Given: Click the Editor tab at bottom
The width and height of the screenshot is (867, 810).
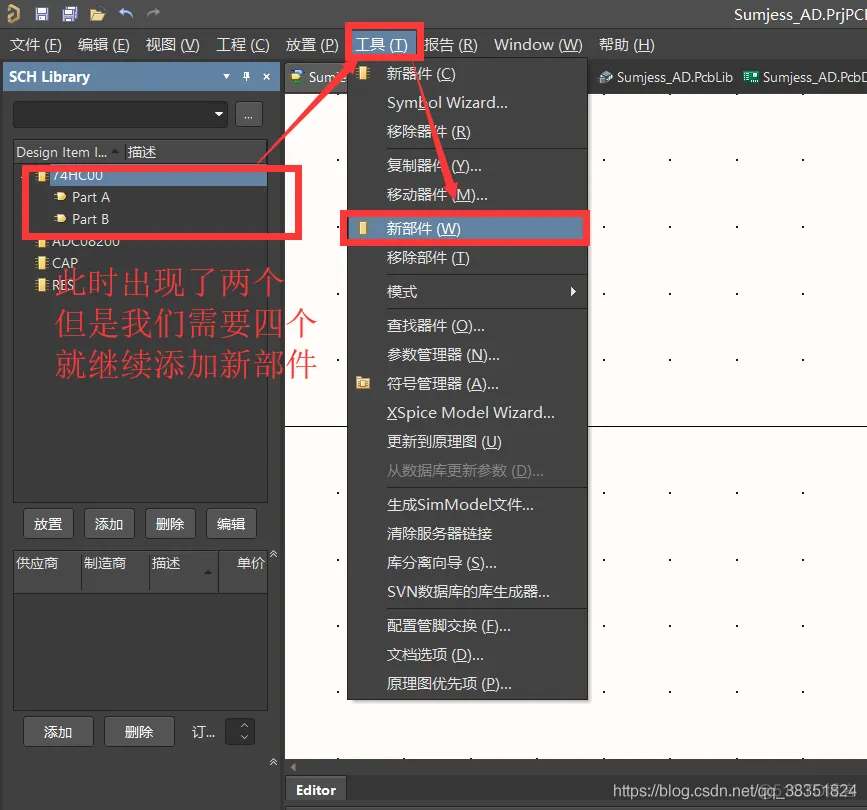Looking at the screenshot, I should pos(316,790).
